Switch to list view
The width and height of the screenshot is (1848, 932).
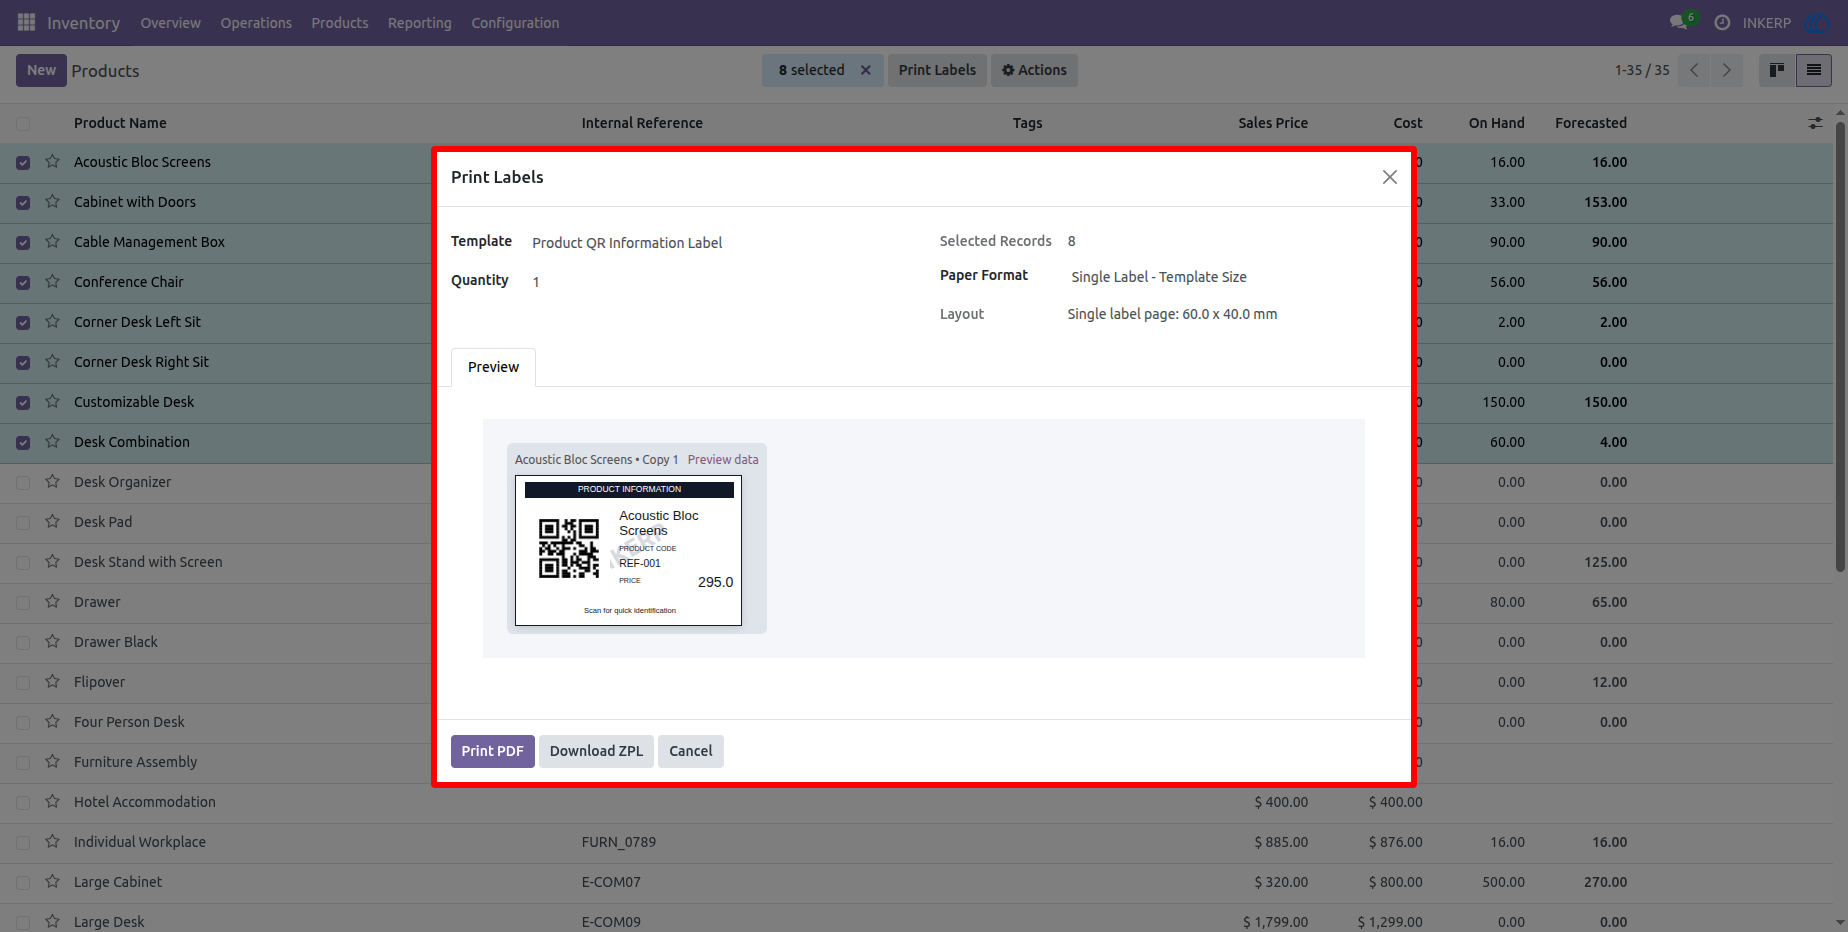(1814, 70)
